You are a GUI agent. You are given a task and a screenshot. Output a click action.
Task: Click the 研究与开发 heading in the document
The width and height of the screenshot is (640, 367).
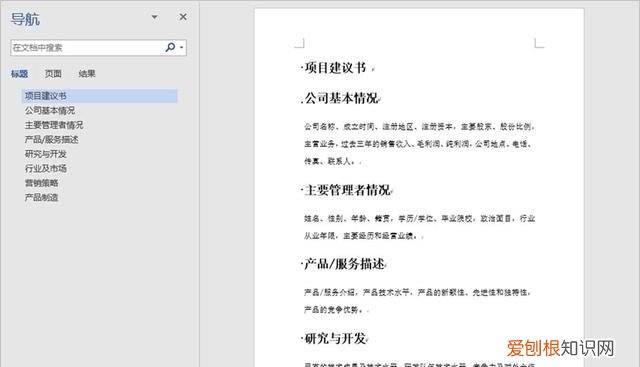335,338
